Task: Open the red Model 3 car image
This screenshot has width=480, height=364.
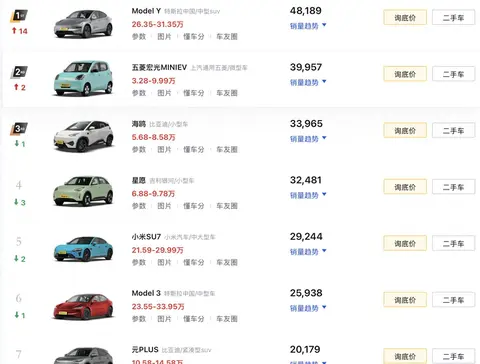Action: pos(83,307)
